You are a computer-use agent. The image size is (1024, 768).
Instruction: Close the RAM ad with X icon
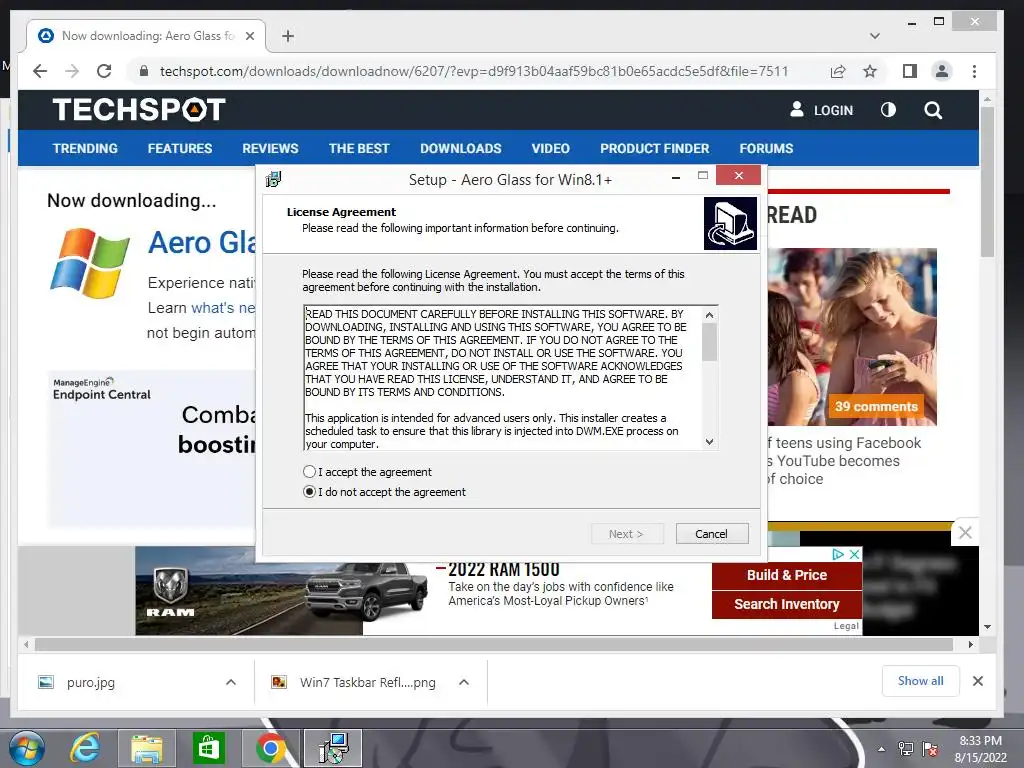tap(854, 554)
